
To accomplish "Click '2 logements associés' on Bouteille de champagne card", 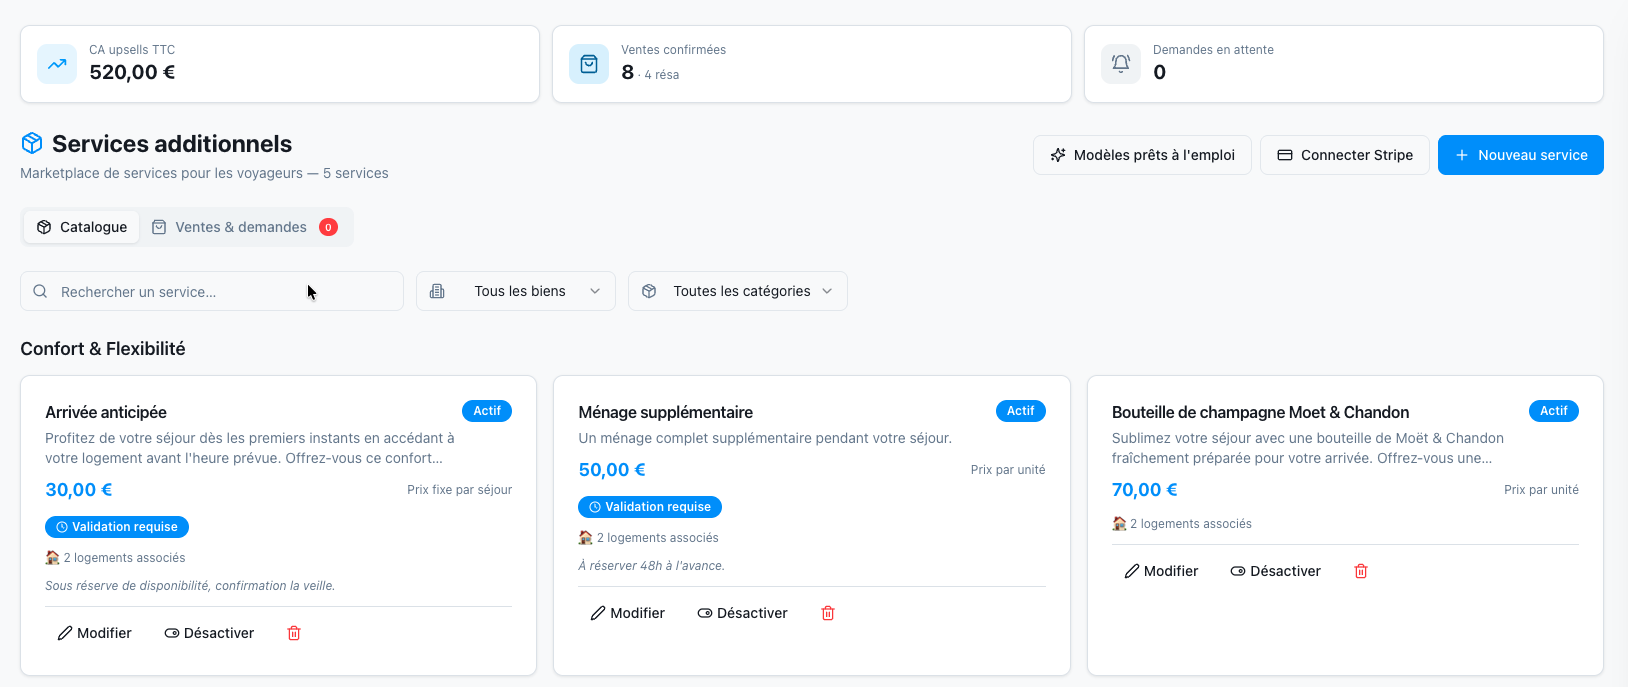I will point(1191,524).
